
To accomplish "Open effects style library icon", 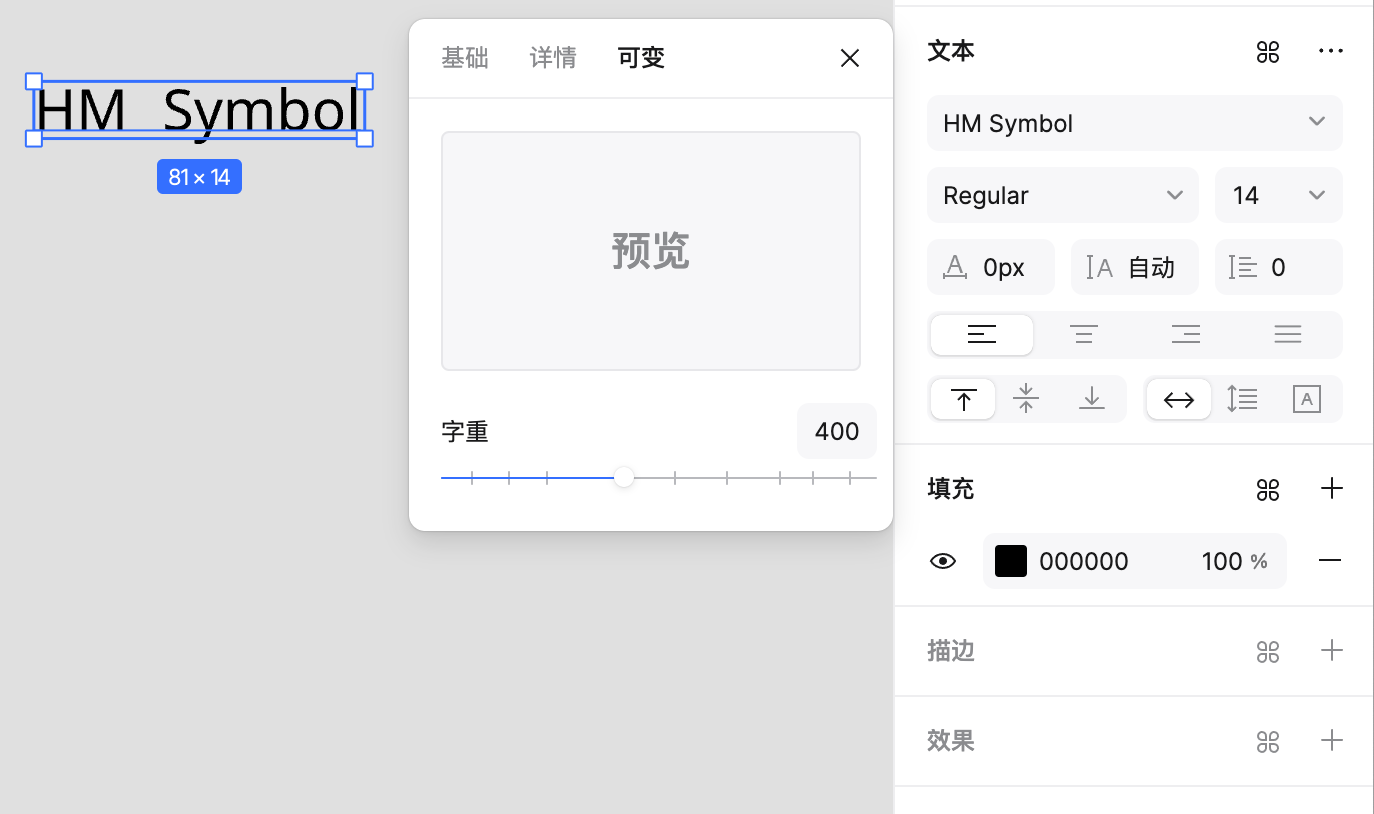I will tap(1268, 742).
